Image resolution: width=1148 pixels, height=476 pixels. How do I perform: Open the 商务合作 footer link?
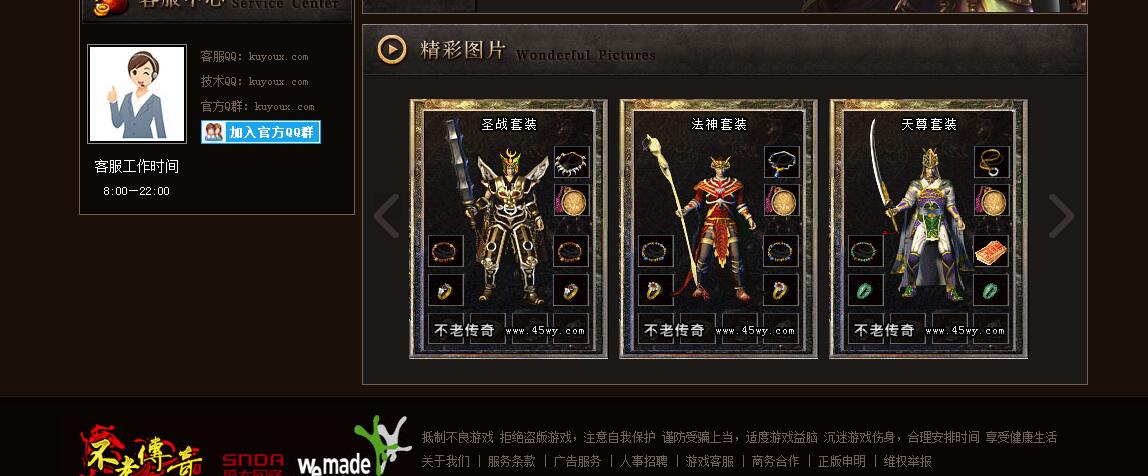point(775,461)
